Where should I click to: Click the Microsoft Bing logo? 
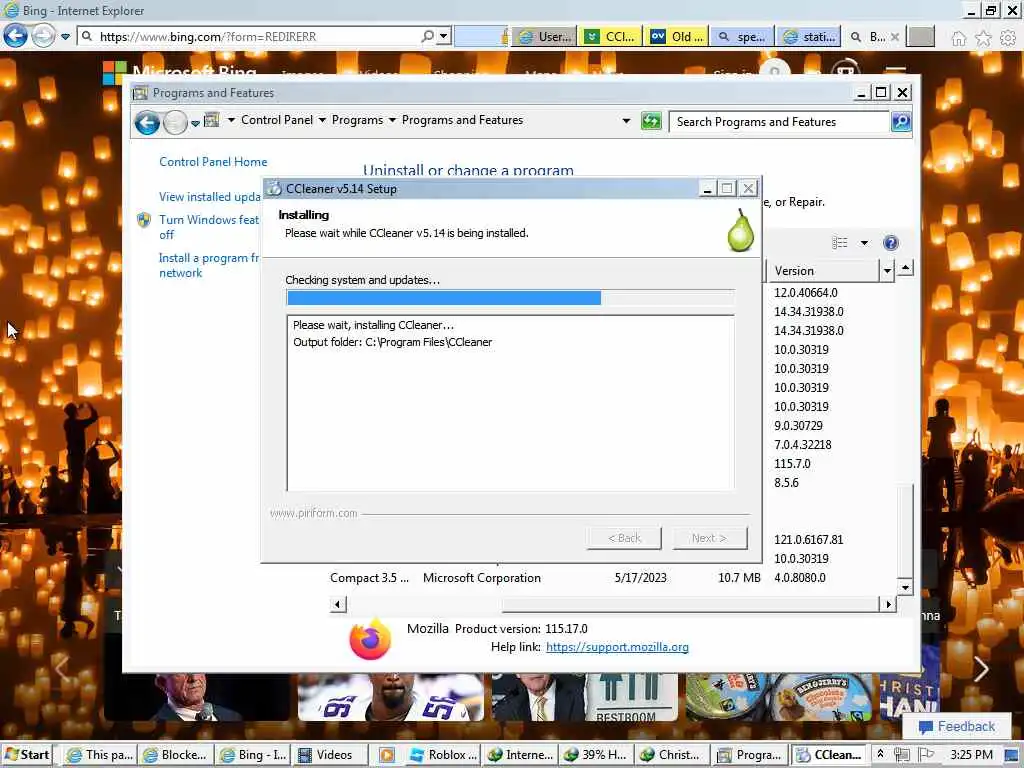180,71
